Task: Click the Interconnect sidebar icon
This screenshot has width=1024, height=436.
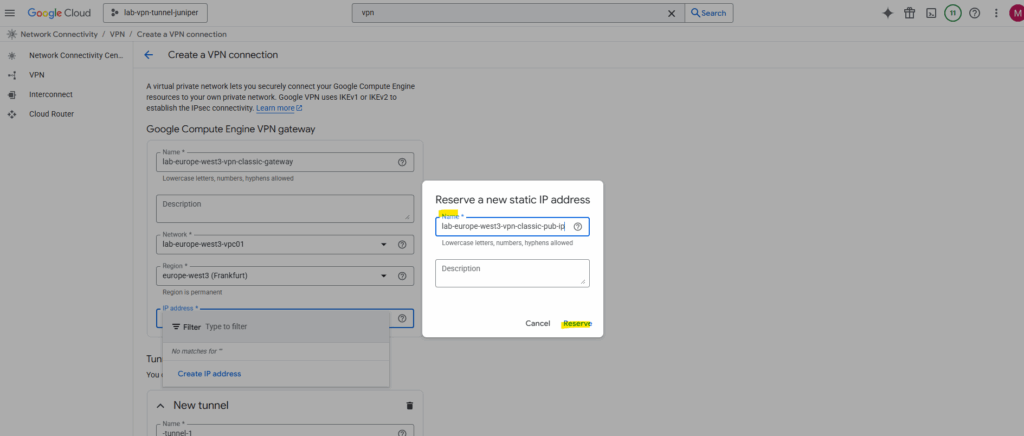Action: [x=12, y=95]
